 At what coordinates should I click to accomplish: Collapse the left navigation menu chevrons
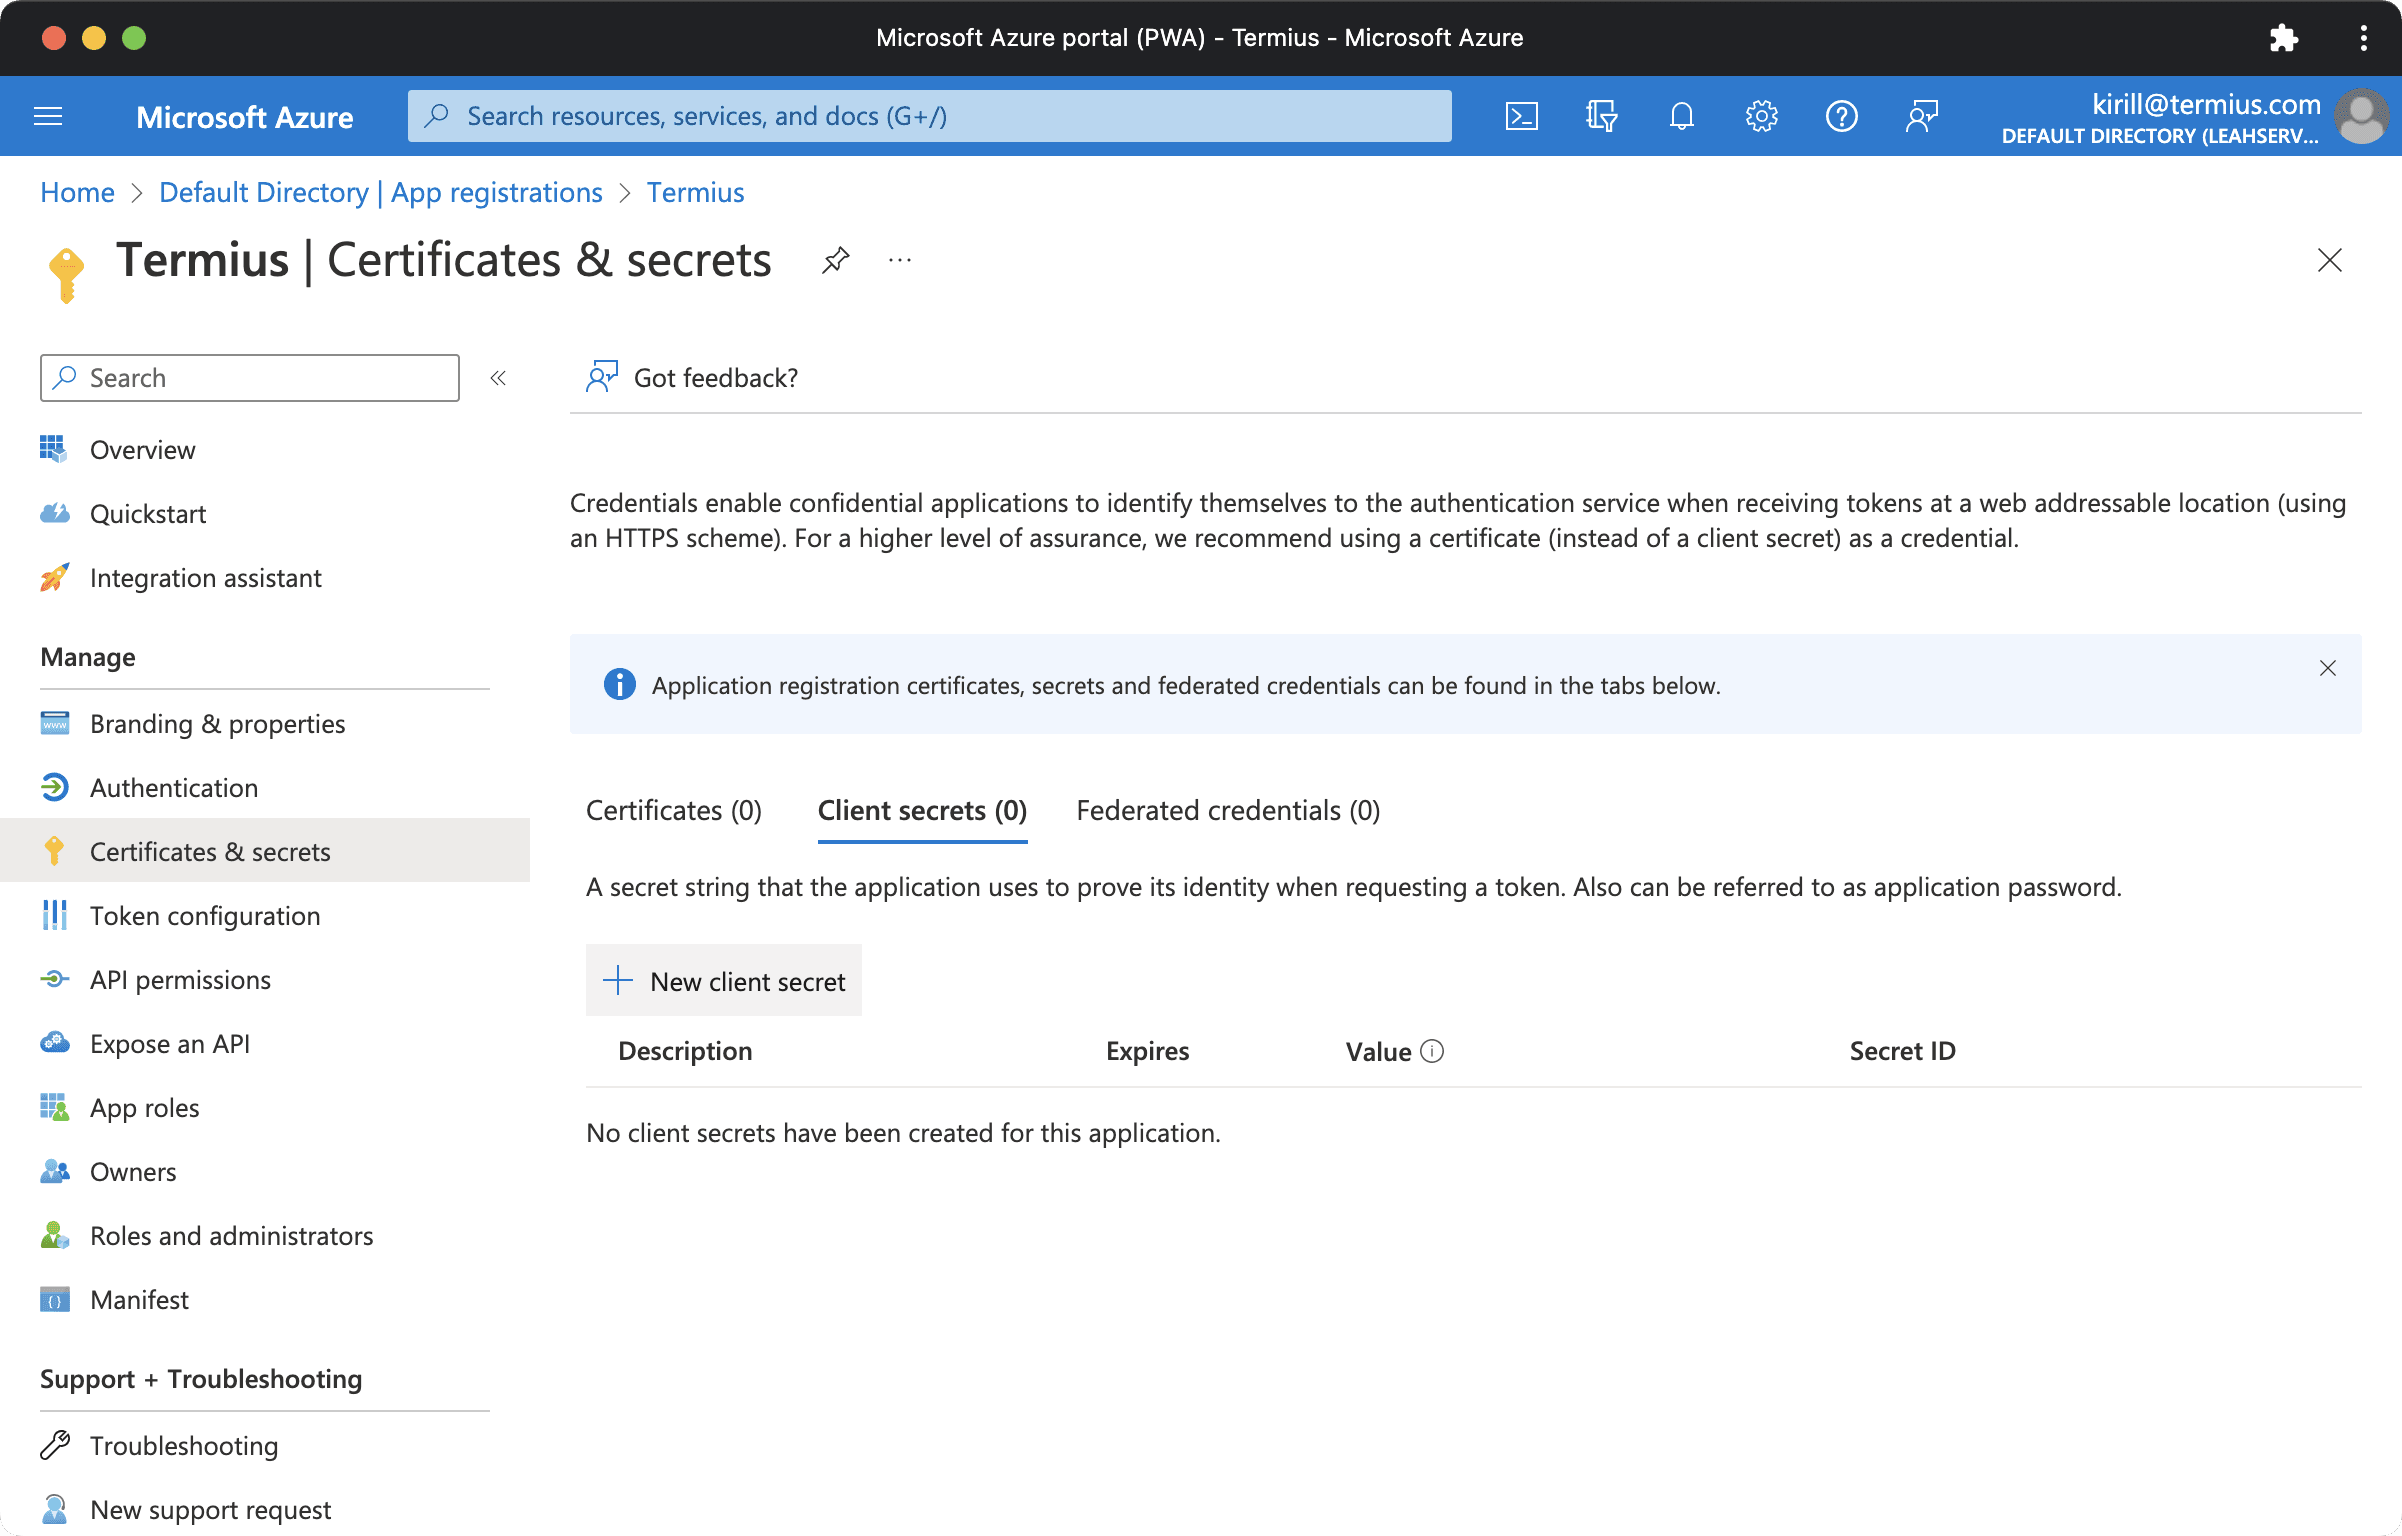click(498, 378)
